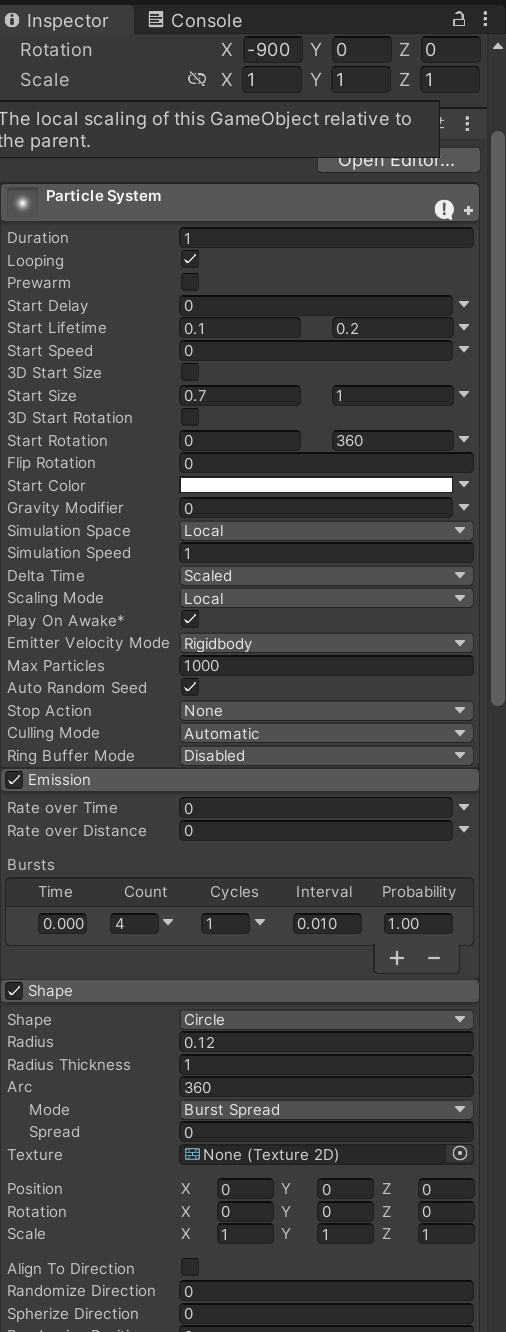Toggle the Emission module checkbox

pos(15,780)
